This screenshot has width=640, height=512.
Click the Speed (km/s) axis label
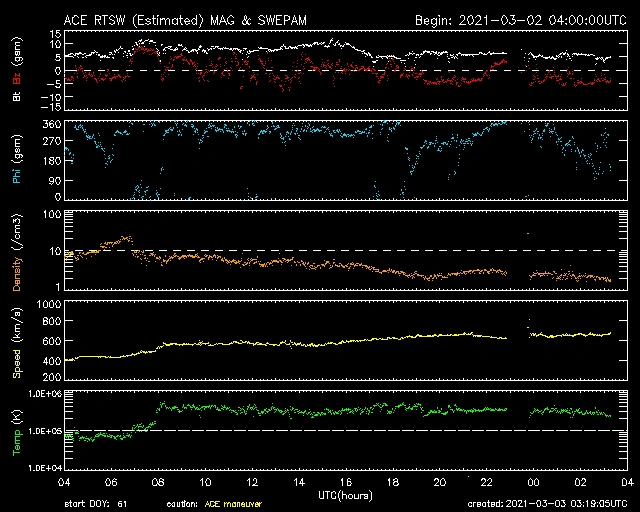tap(17, 340)
